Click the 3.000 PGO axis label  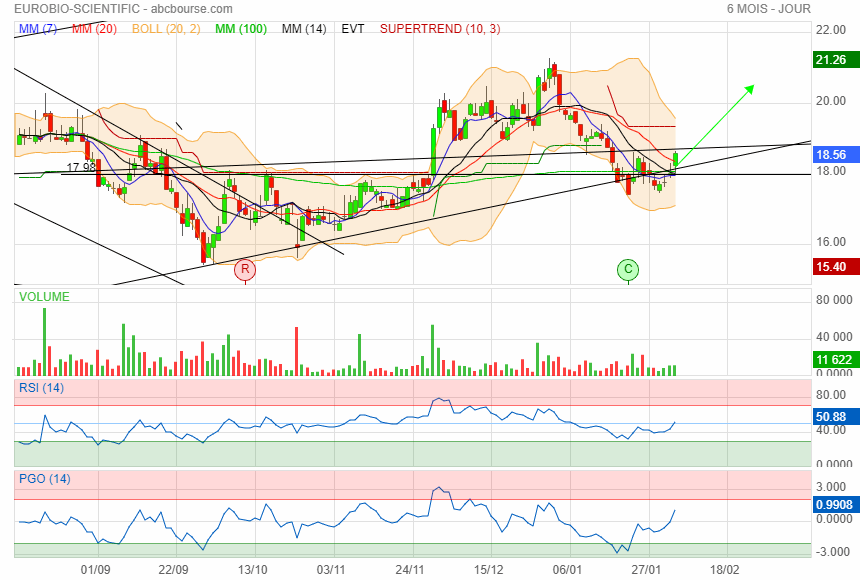[831, 487]
